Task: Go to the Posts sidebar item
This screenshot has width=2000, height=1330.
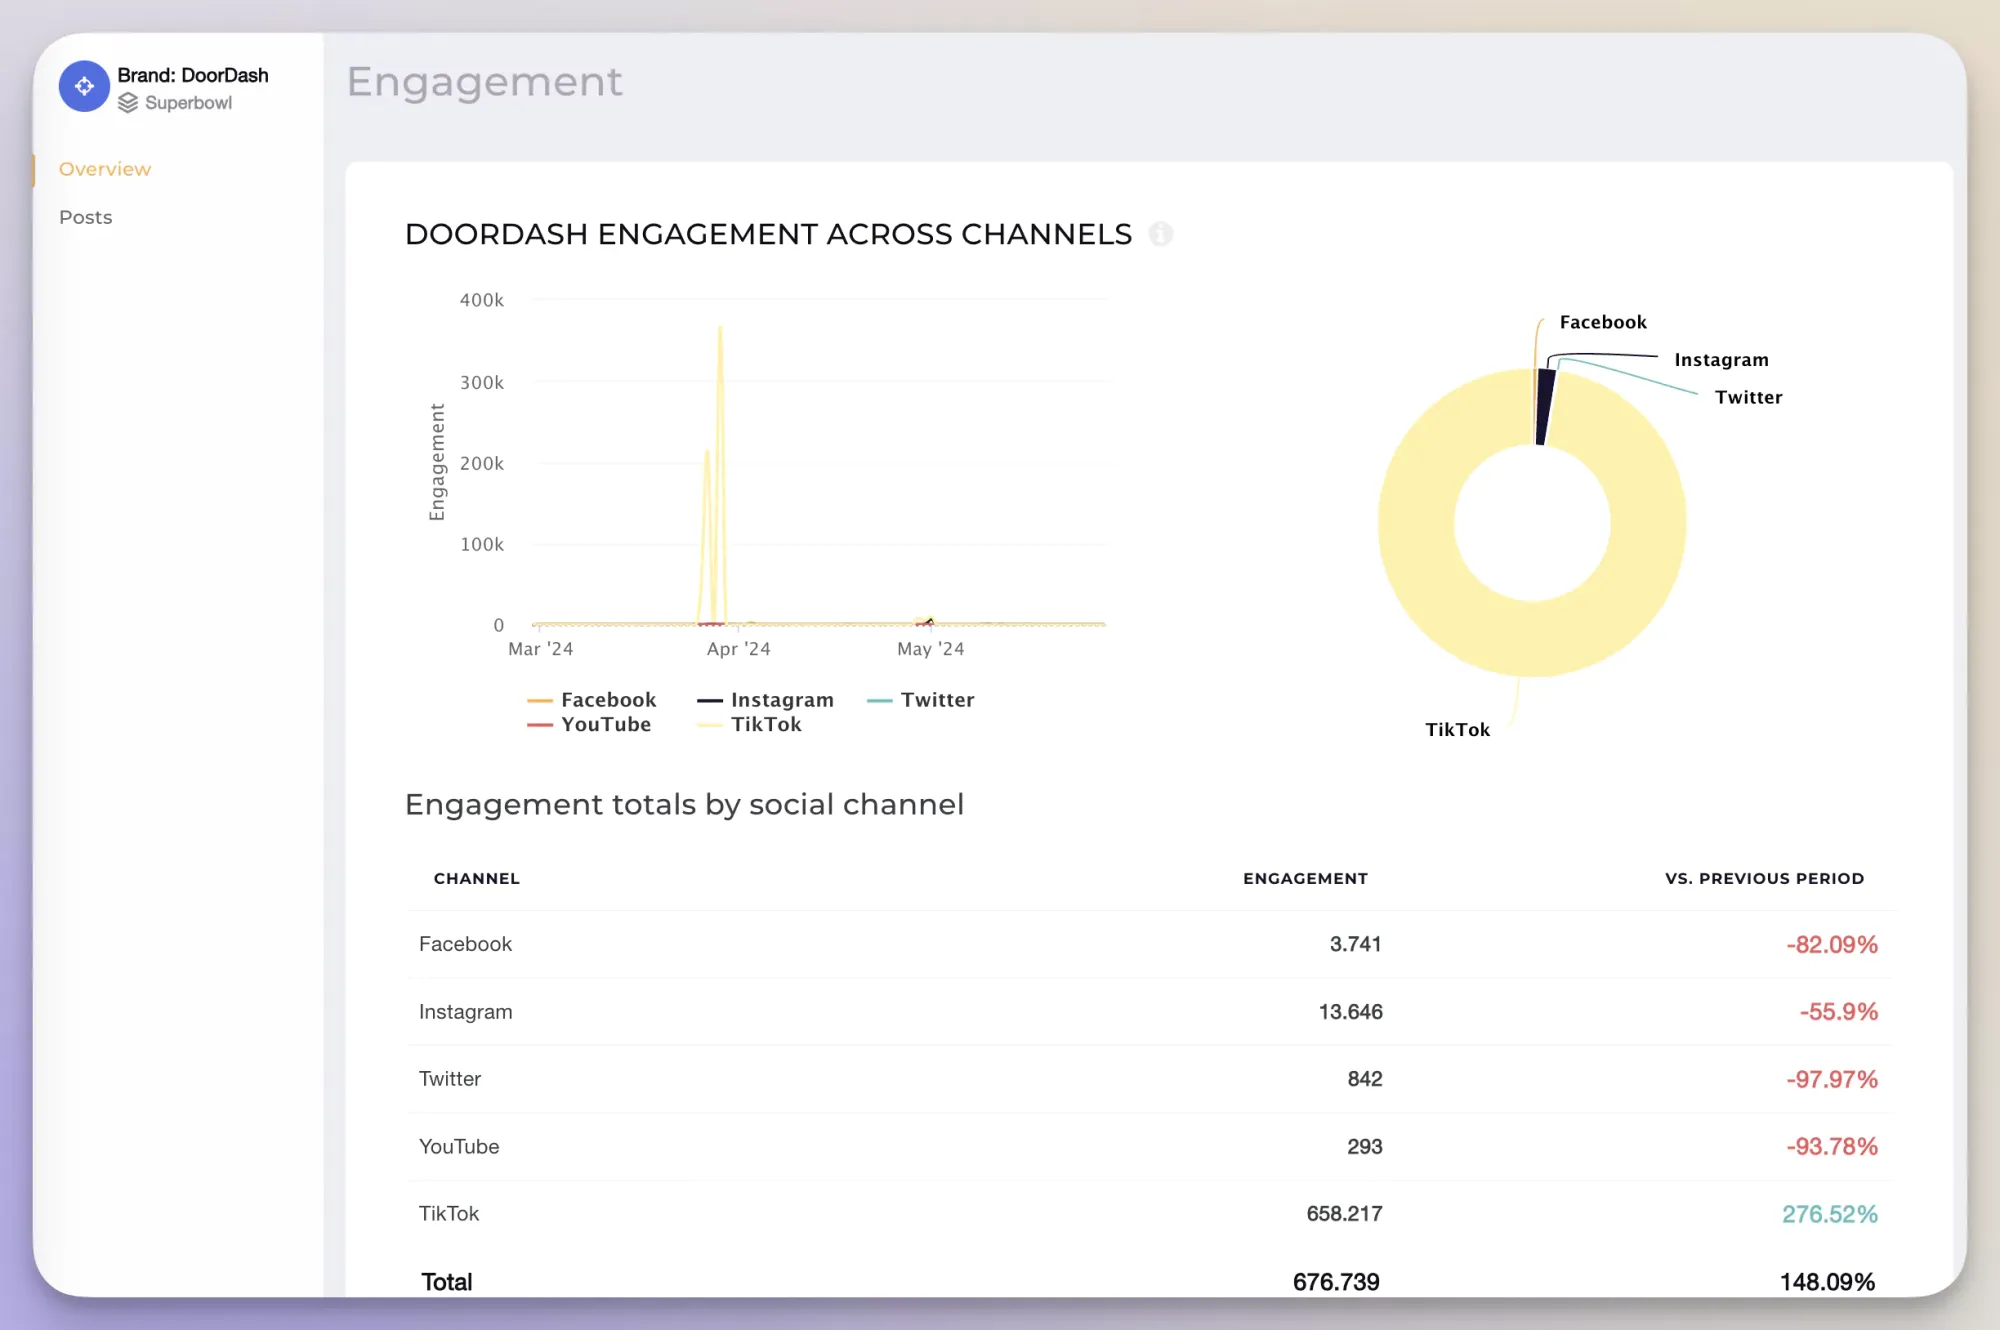Action: (x=86, y=217)
